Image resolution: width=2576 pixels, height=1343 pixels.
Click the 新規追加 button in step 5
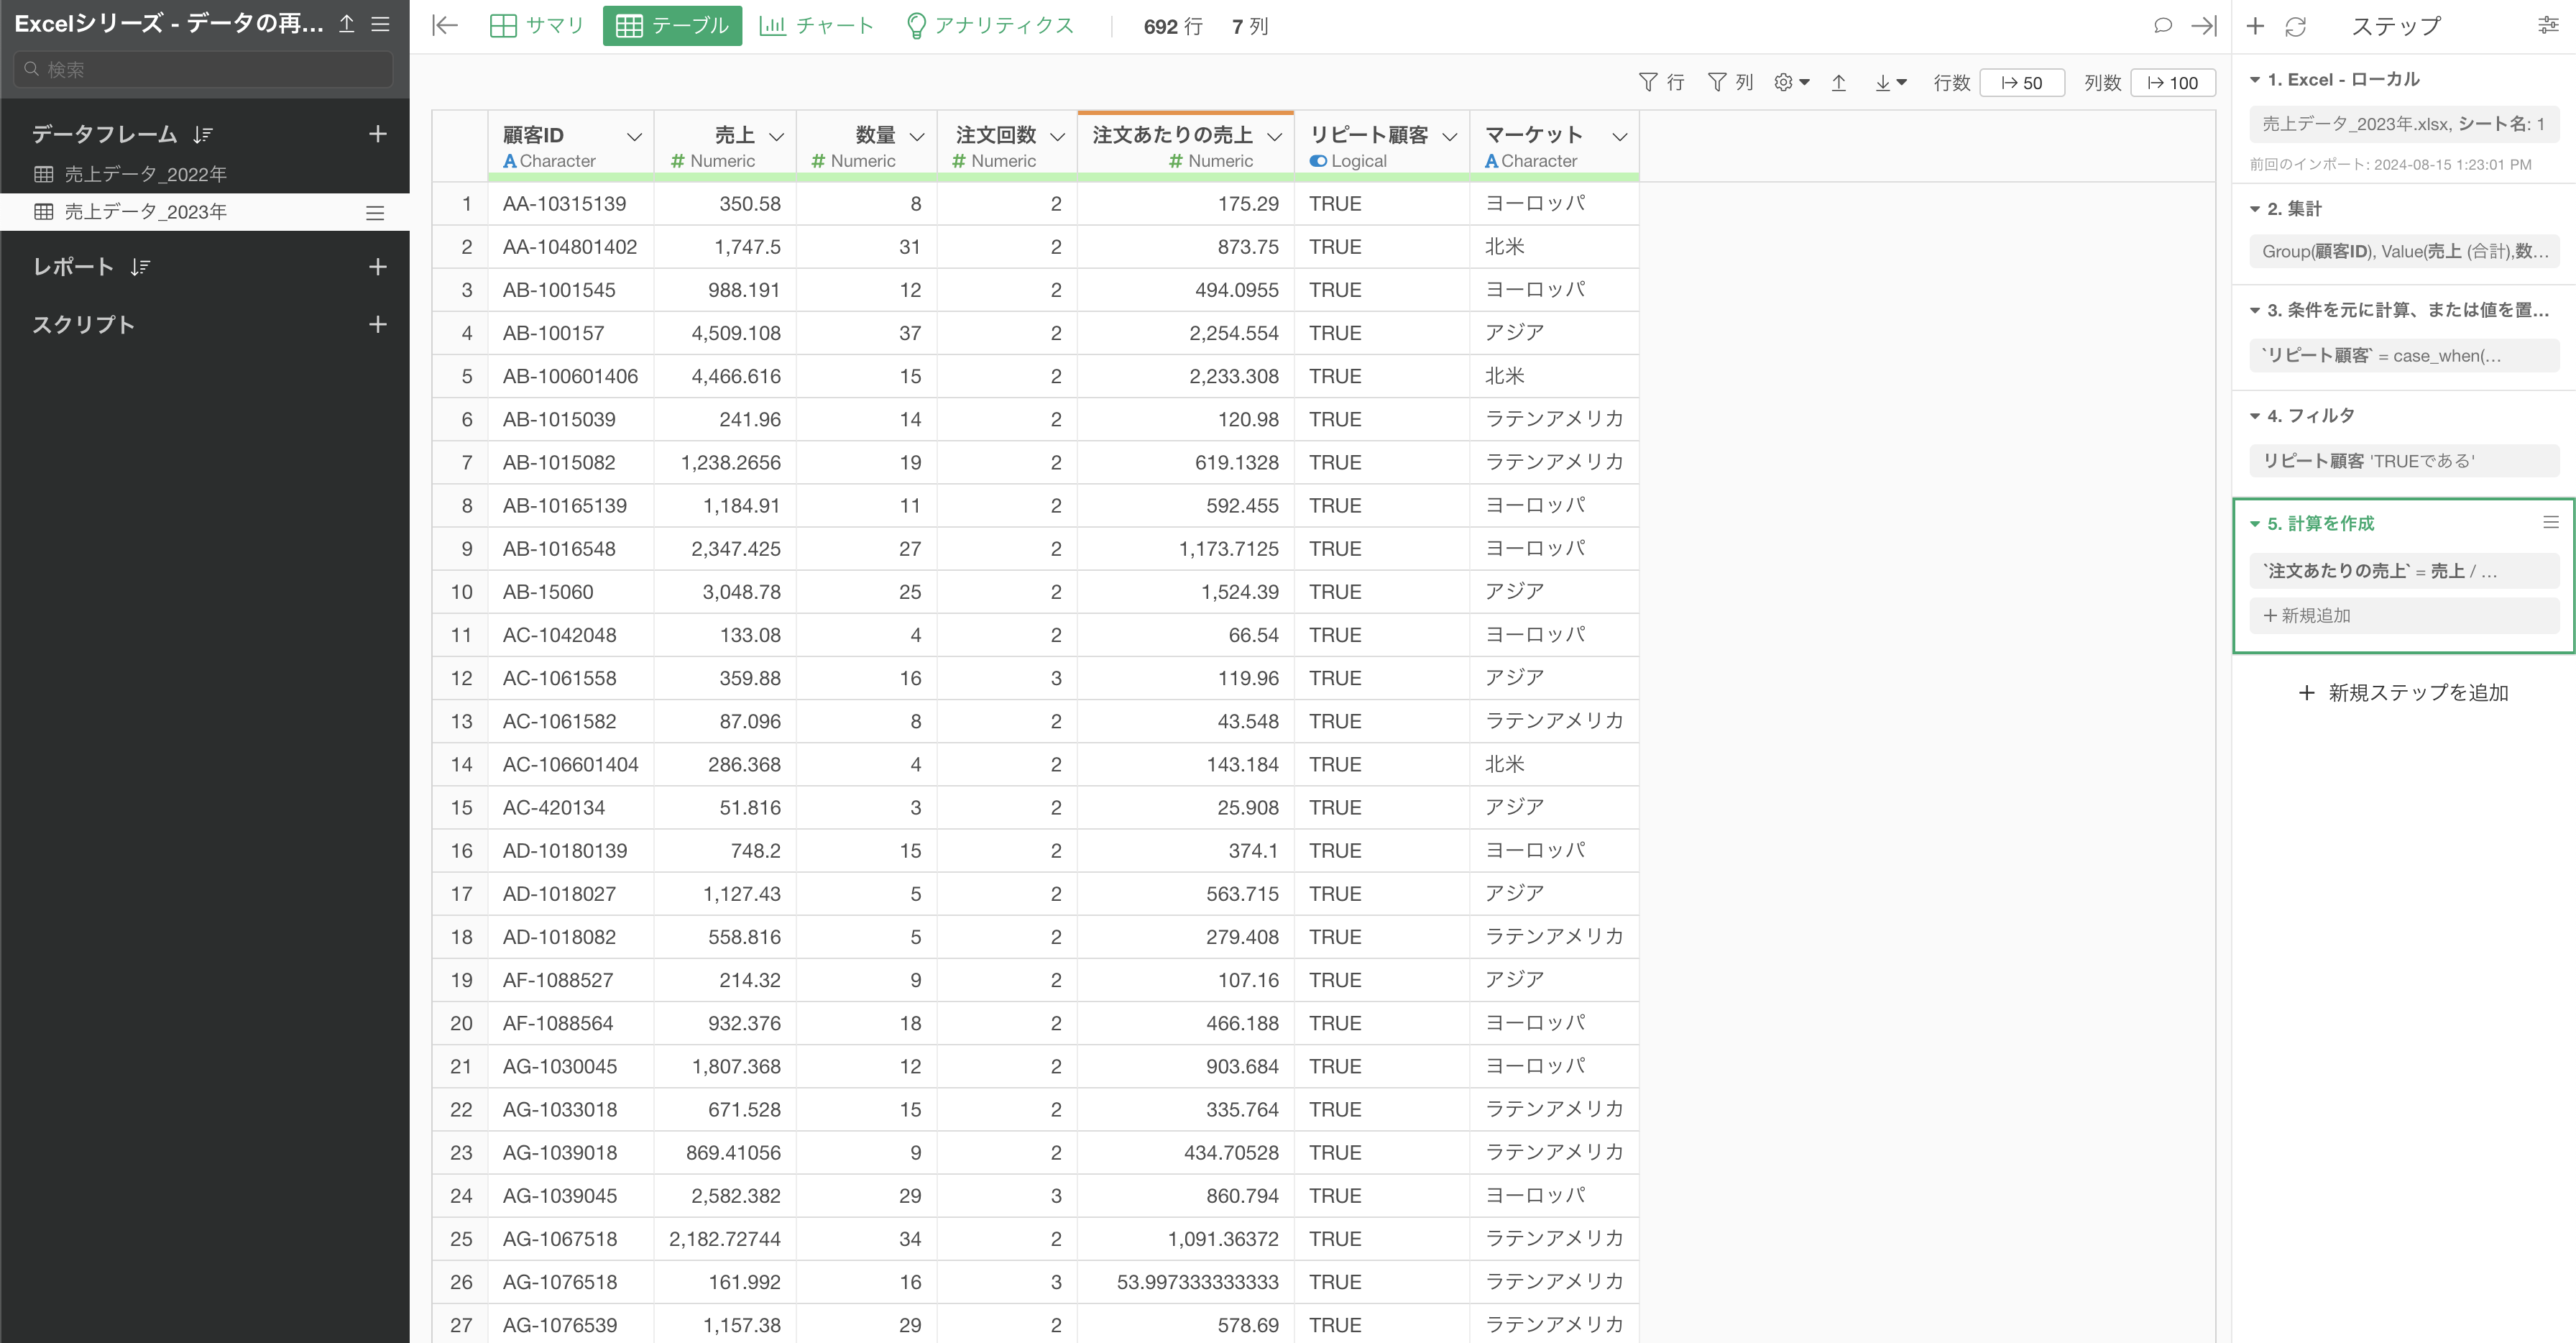2307,616
